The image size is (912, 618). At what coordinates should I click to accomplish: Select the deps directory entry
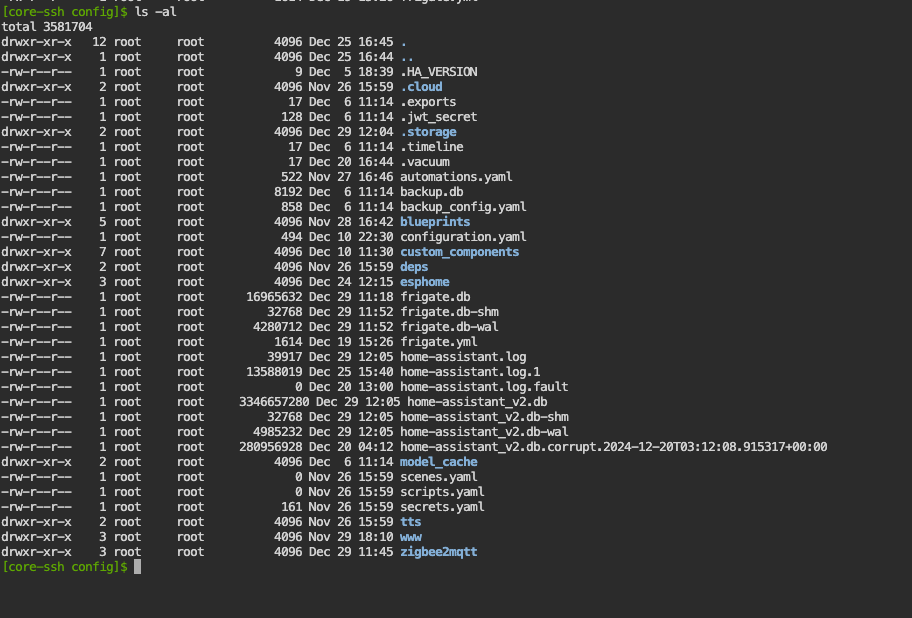click(414, 267)
